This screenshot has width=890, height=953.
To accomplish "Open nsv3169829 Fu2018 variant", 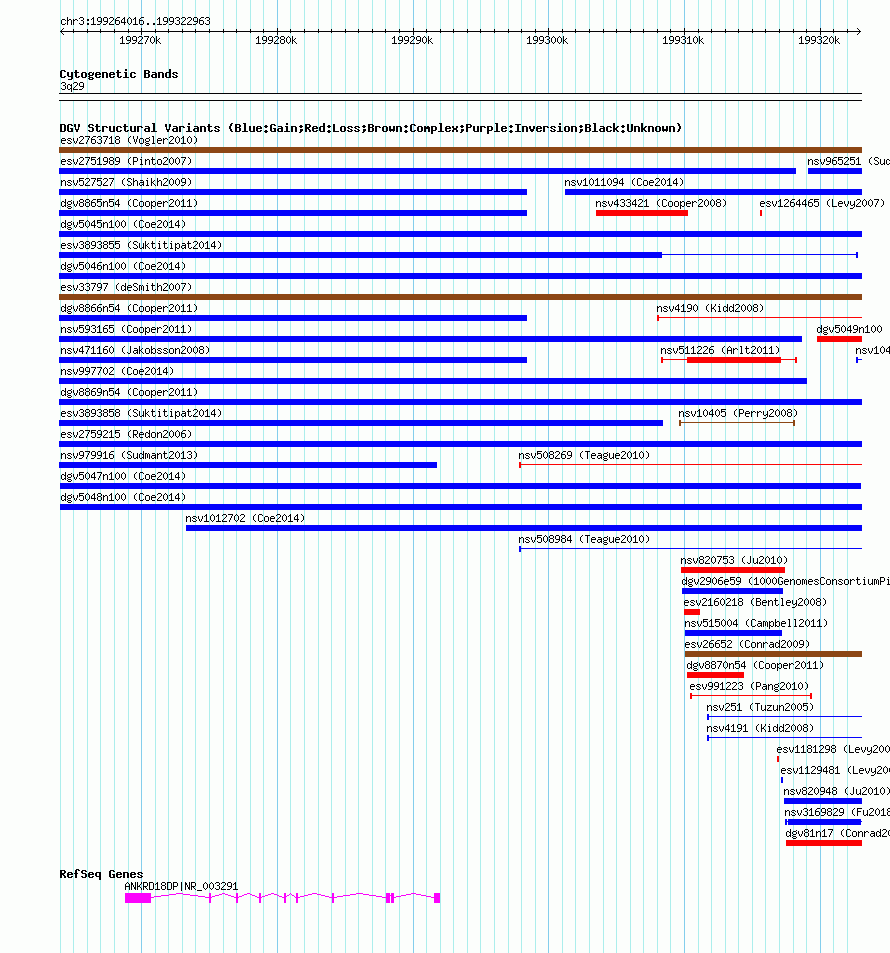I will pyautogui.click(x=837, y=812).
